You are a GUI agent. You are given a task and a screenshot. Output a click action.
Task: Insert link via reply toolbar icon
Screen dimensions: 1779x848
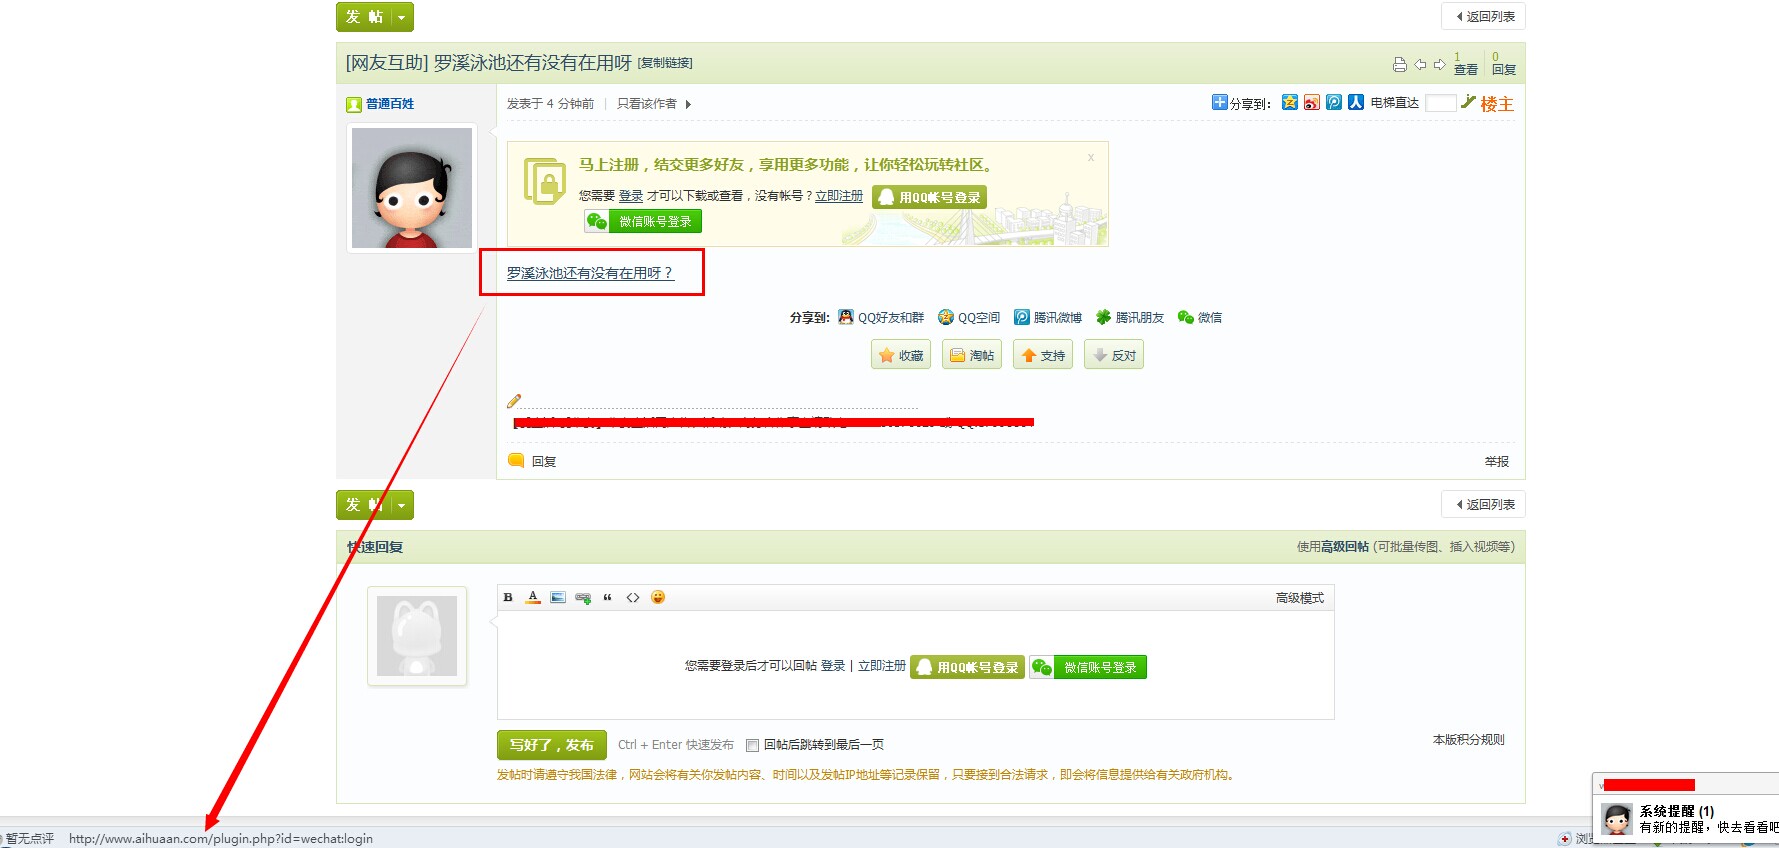tap(583, 597)
